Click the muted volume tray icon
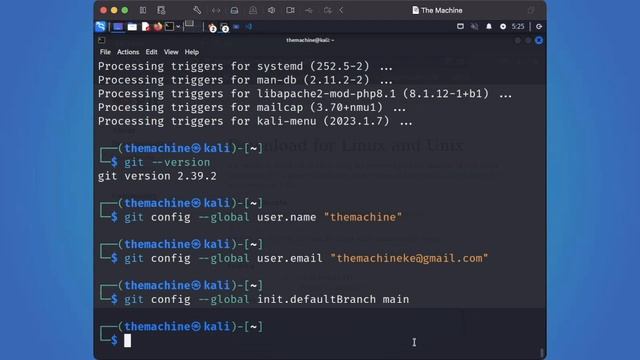The height and width of the screenshot is (360, 640). (x=474, y=27)
